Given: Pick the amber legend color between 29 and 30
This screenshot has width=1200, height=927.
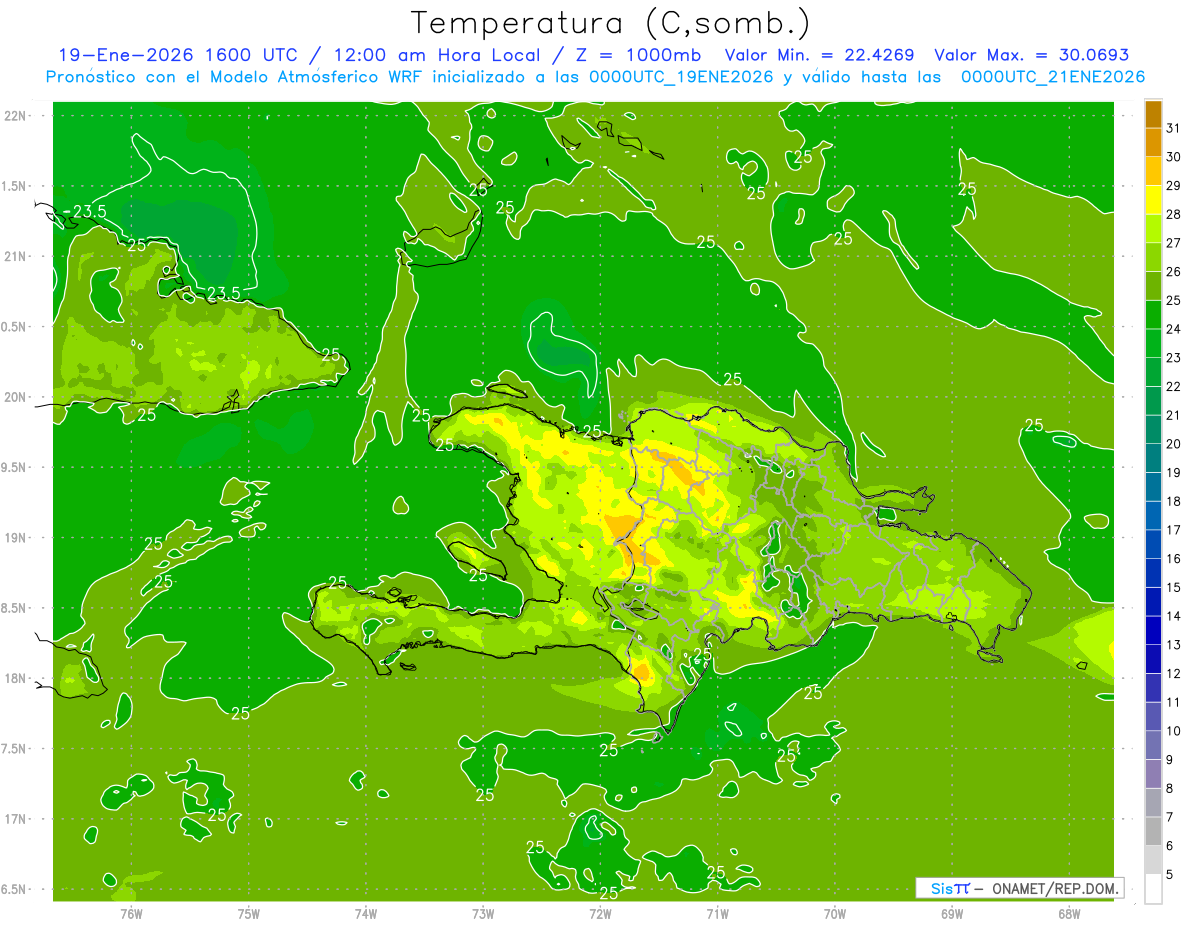Looking at the screenshot, I should point(1153,171).
